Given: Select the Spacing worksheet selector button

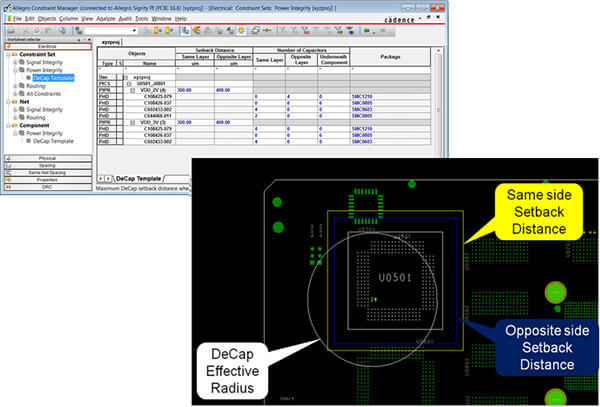Looking at the screenshot, I should click(48, 165).
